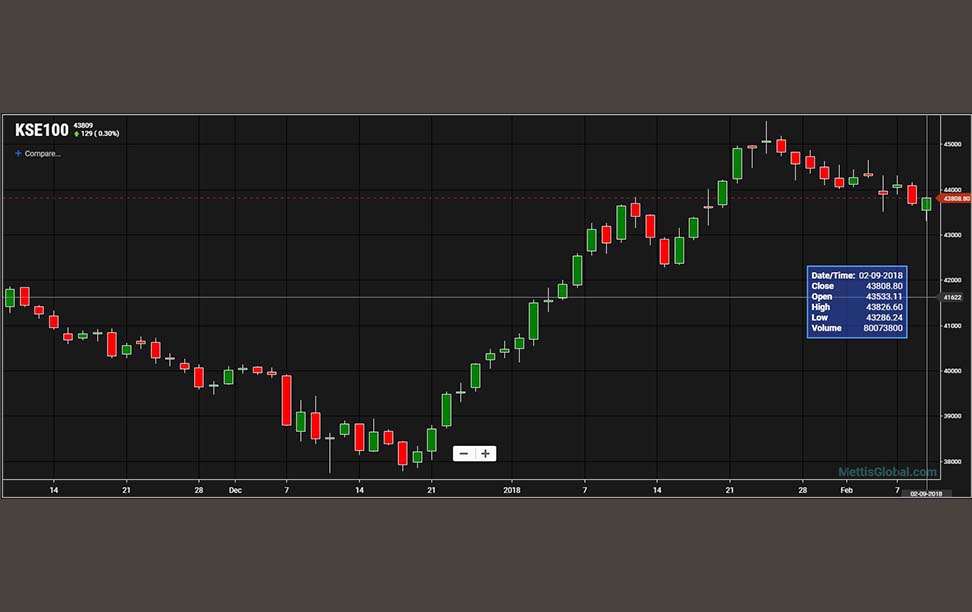Click the tall red candle after Dec 7
The width and height of the screenshot is (972, 612).
286,400
